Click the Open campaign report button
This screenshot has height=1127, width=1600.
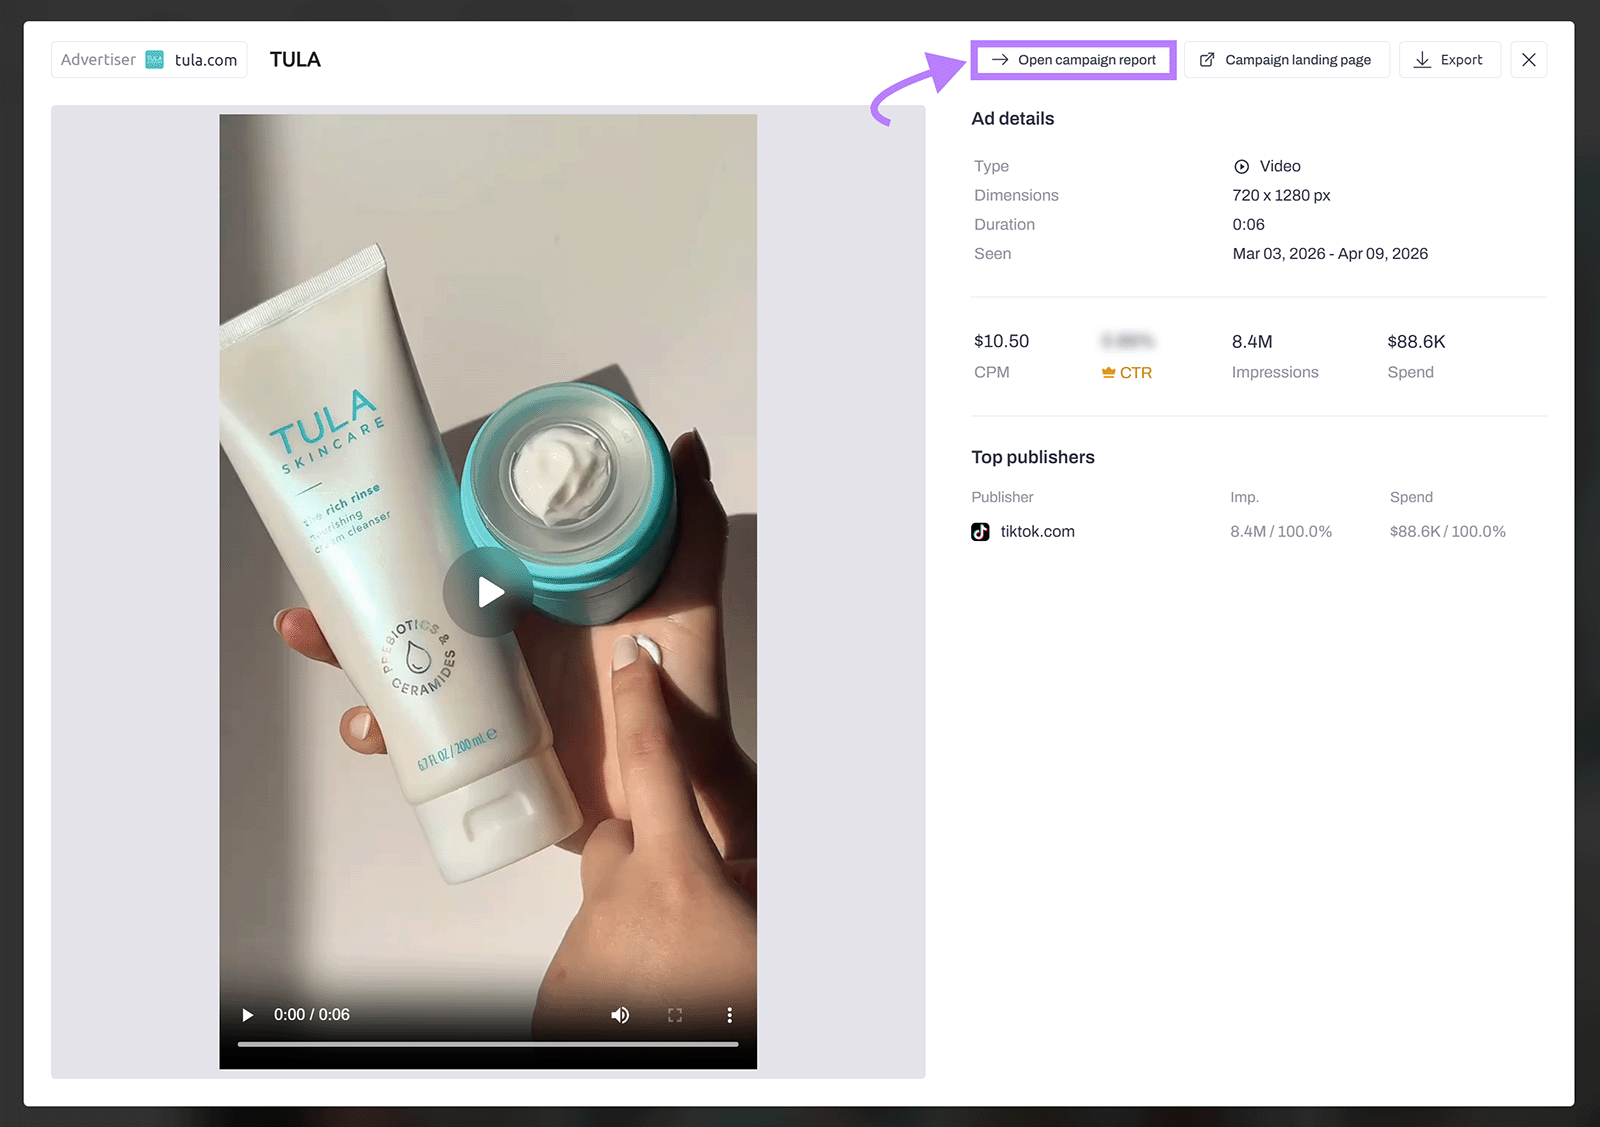pos(1073,60)
